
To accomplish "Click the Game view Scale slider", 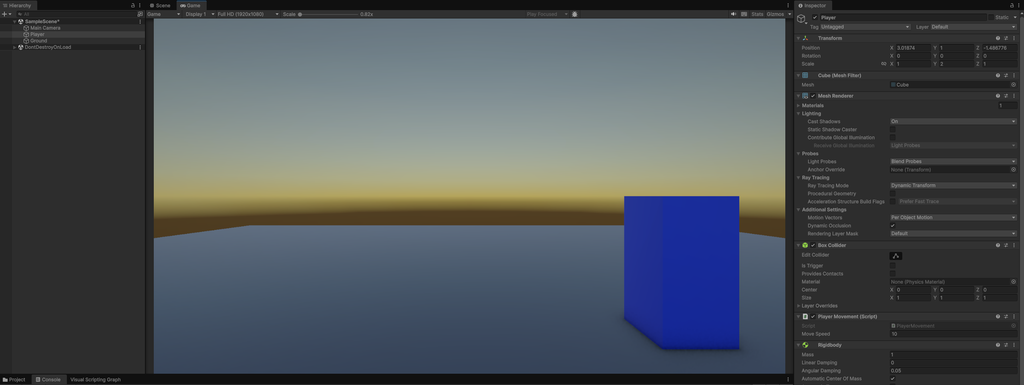I will click(328, 14).
